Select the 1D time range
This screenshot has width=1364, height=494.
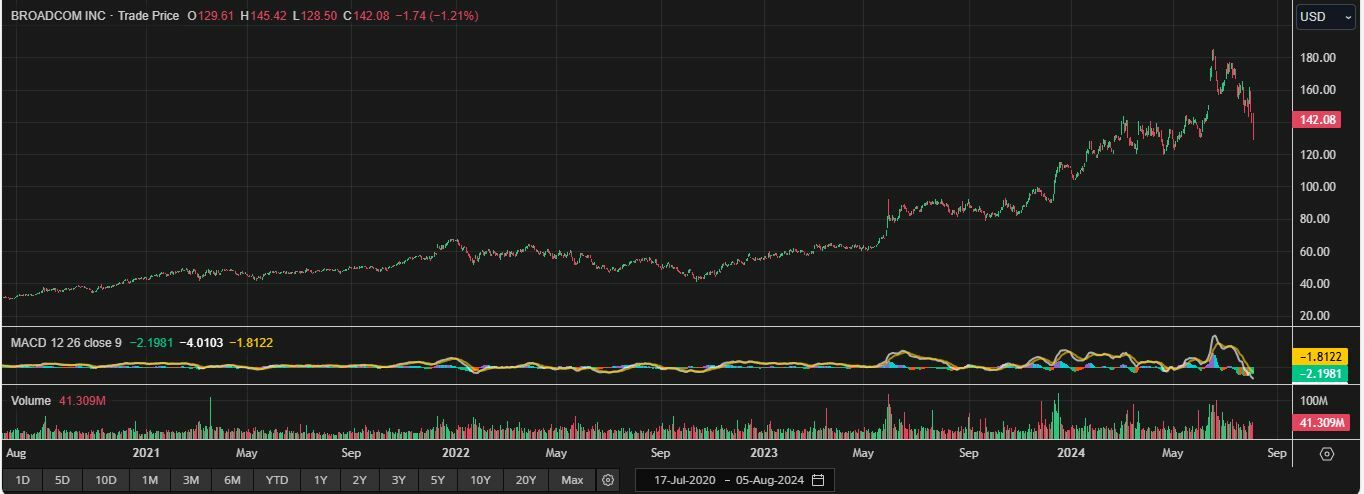22,480
